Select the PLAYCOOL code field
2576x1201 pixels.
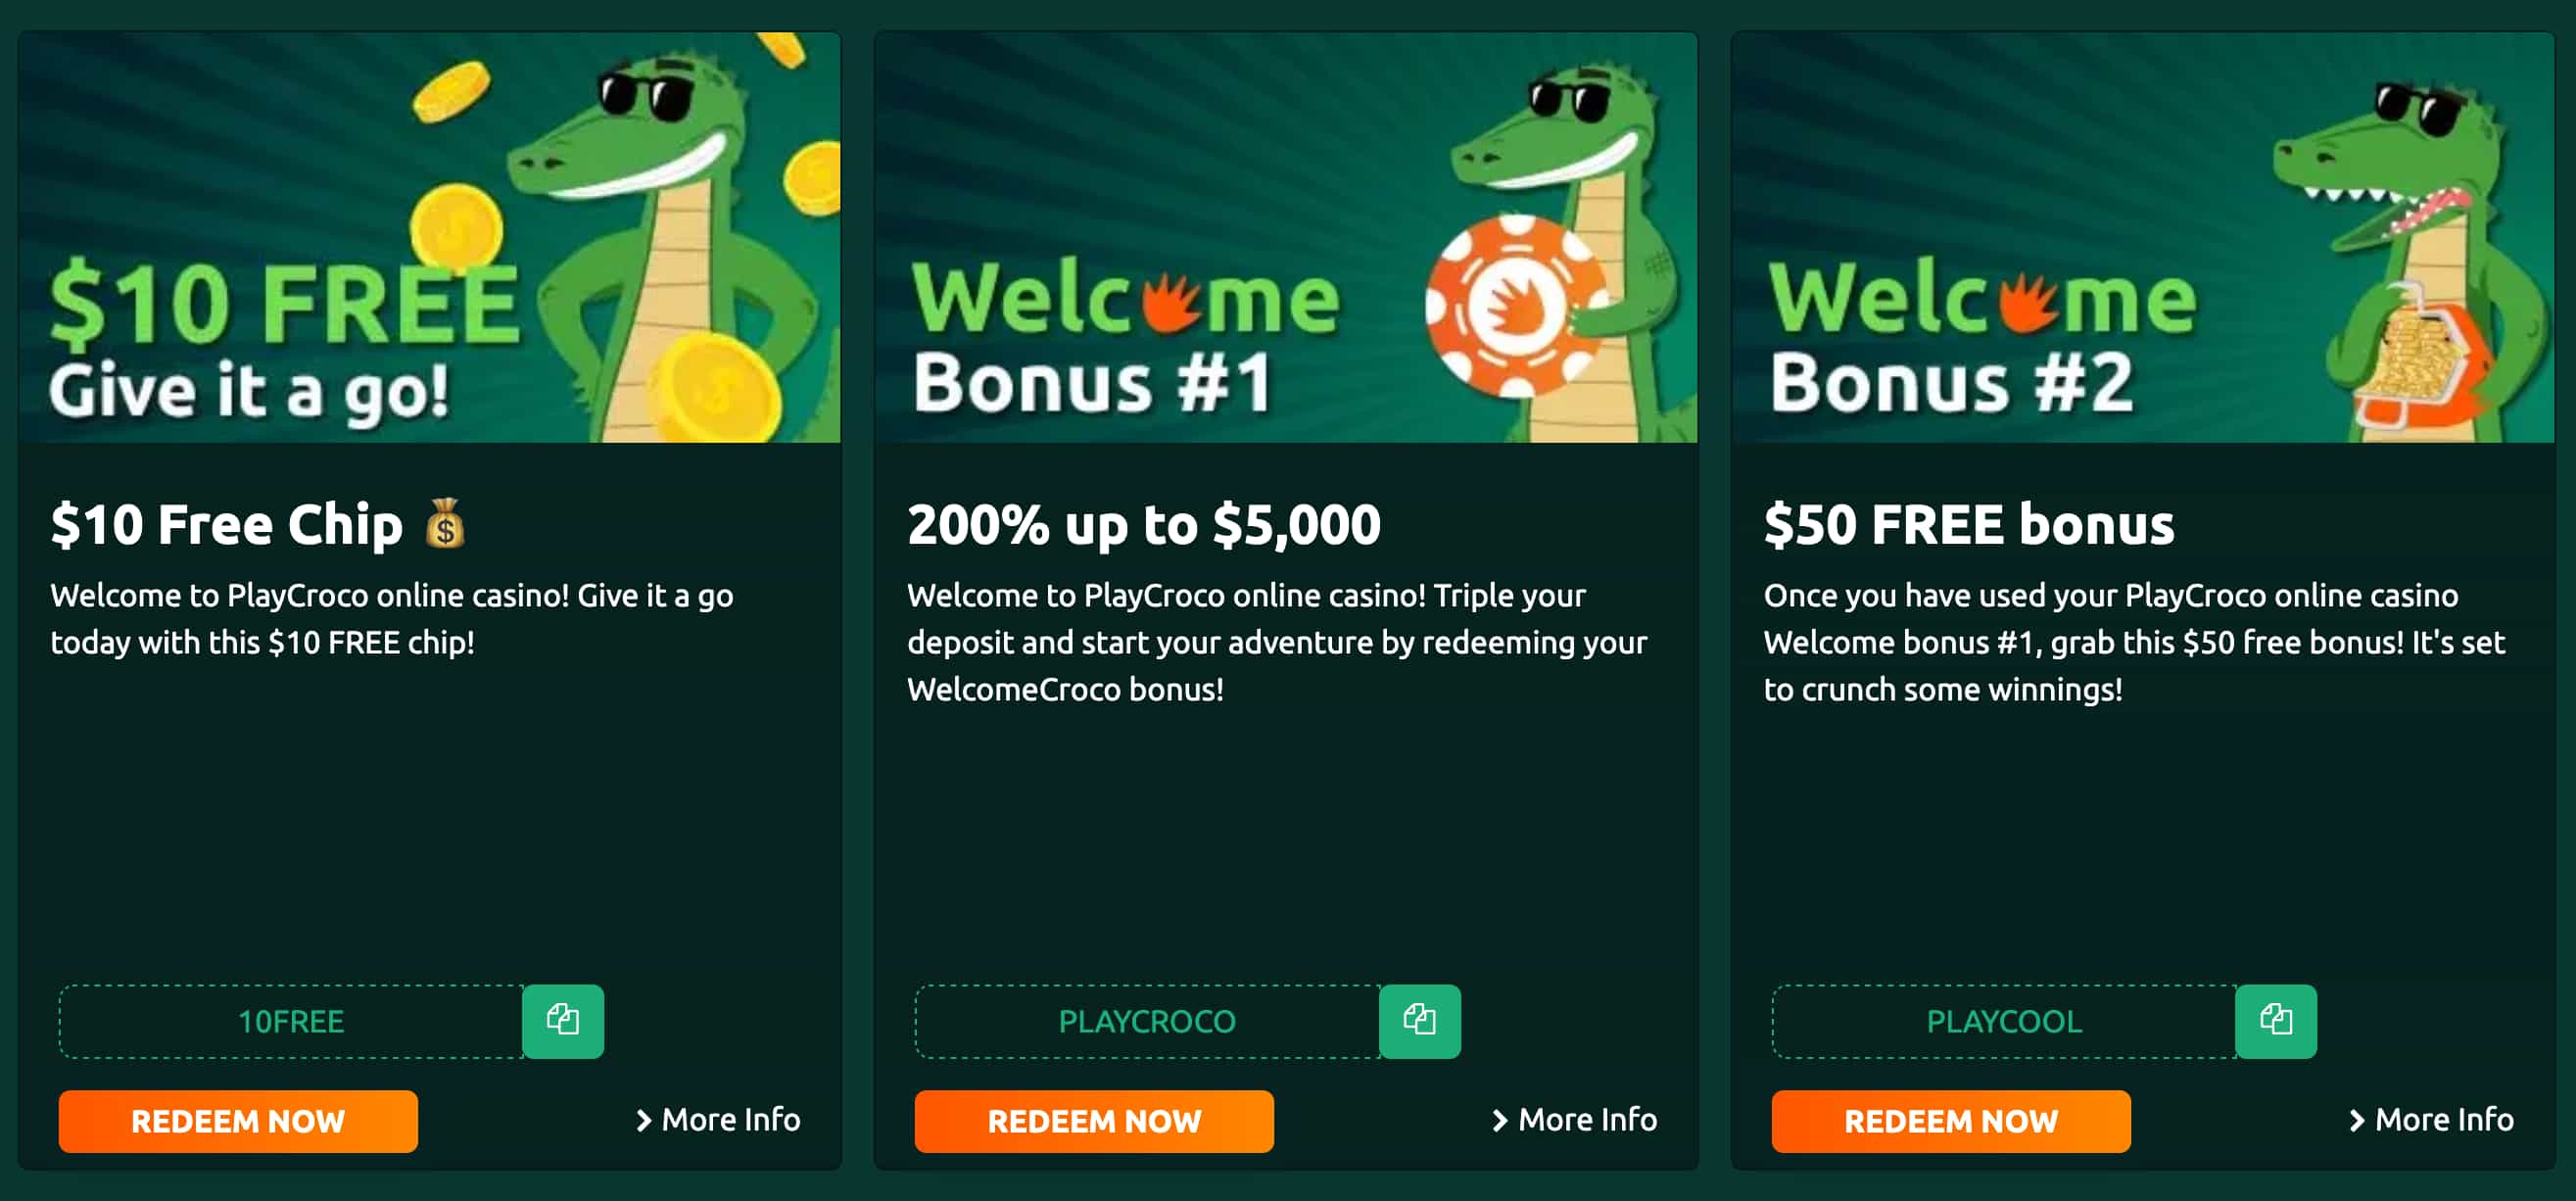[x=2004, y=1021]
